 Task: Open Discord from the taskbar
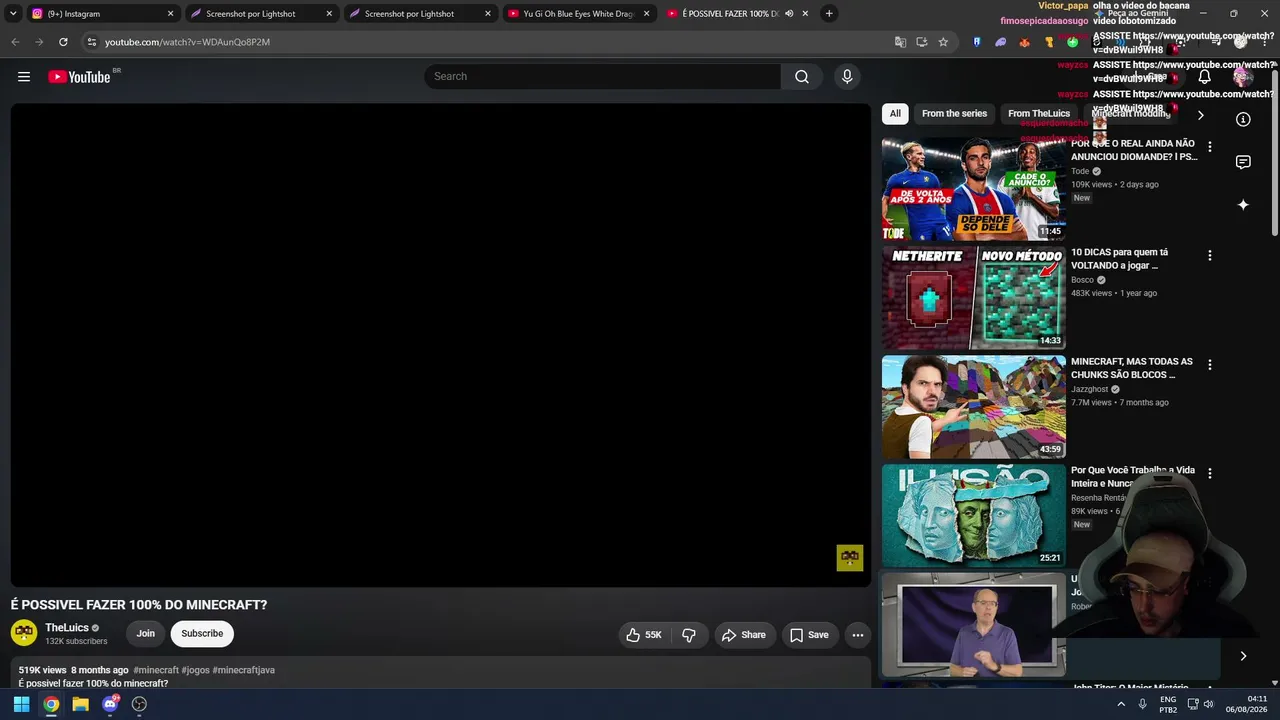point(110,704)
